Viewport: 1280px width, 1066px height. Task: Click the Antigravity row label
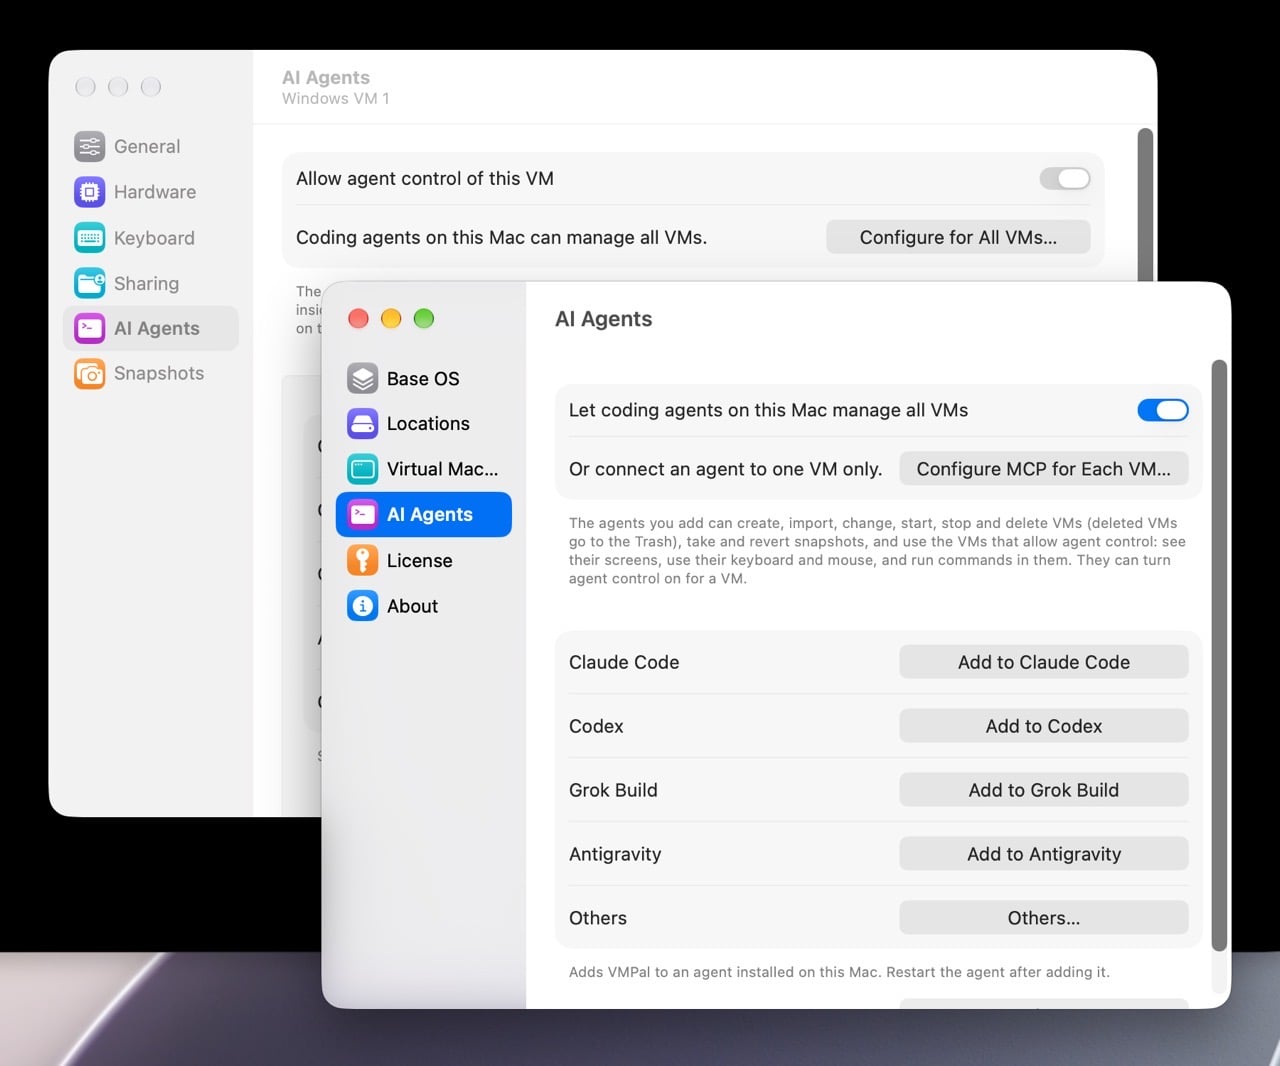615,854
